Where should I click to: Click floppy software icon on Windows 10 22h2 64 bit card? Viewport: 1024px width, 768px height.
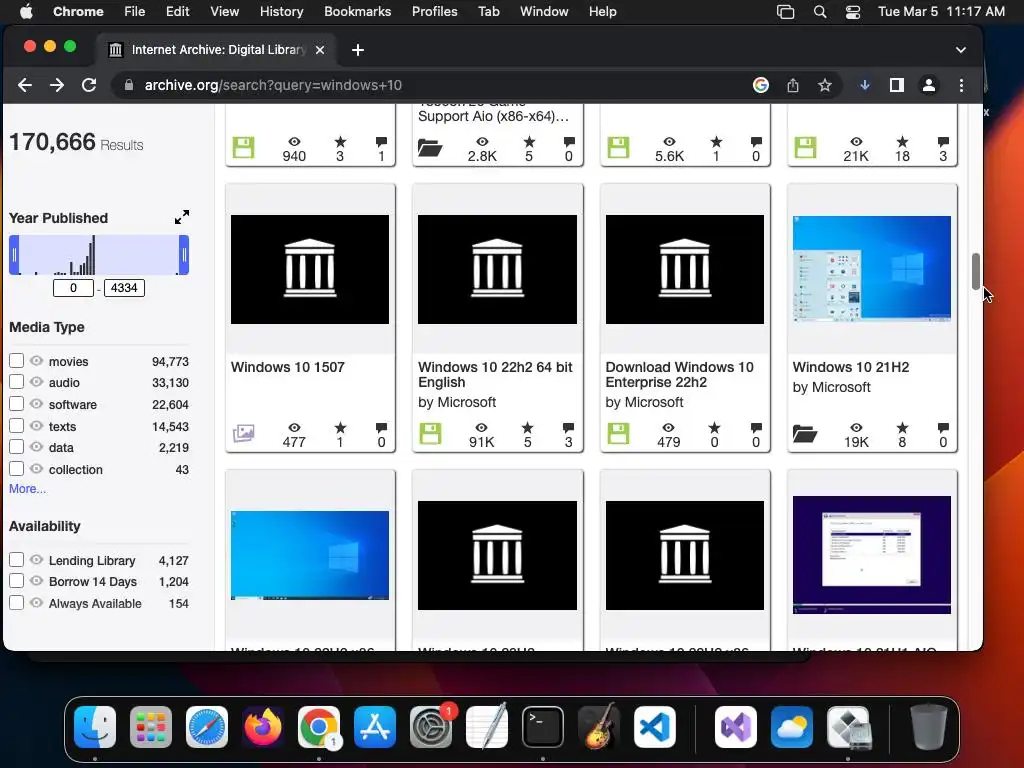pyautogui.click(x=430, y=434)
